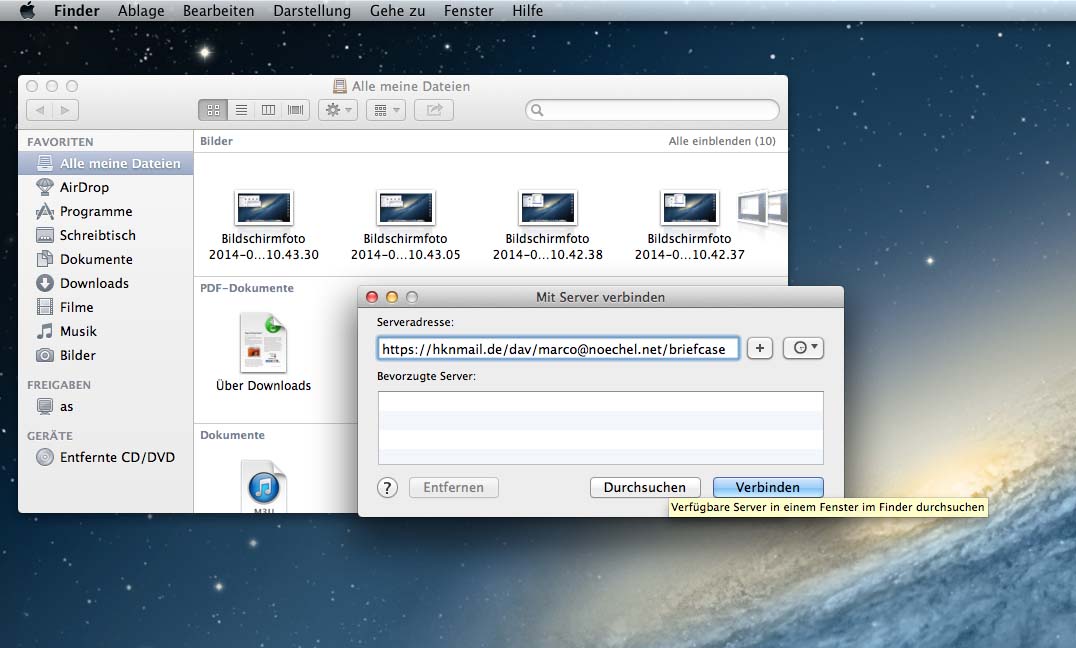Open the Darstellung menu
Viewport: 1076px width, 648px height.
pyautogui.click(x=312, y=11)
